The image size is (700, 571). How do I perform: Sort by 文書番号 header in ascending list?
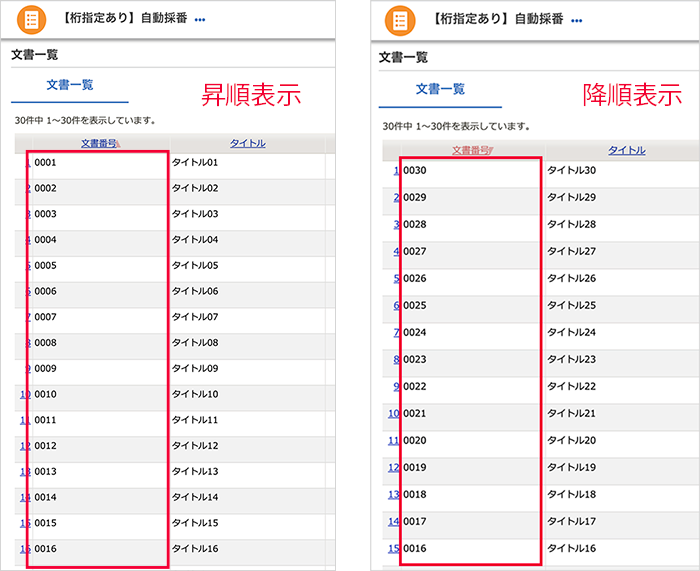[99, 143]
